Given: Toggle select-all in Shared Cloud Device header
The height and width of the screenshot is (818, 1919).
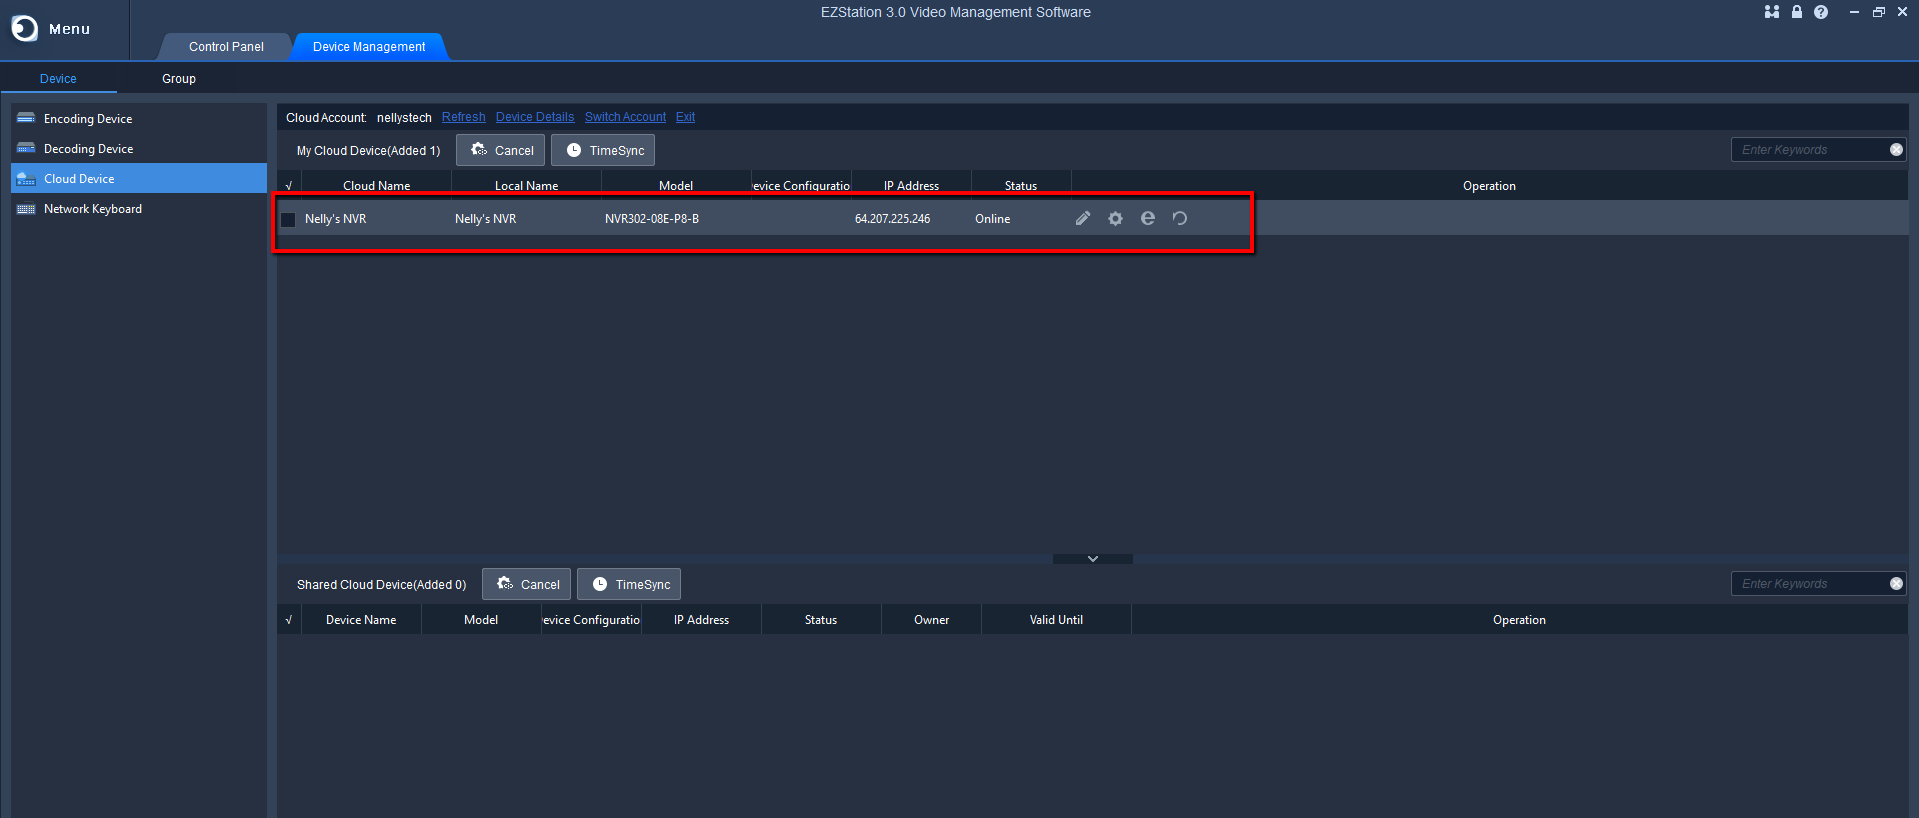Looking at the screenshot, I should (289, 620).
